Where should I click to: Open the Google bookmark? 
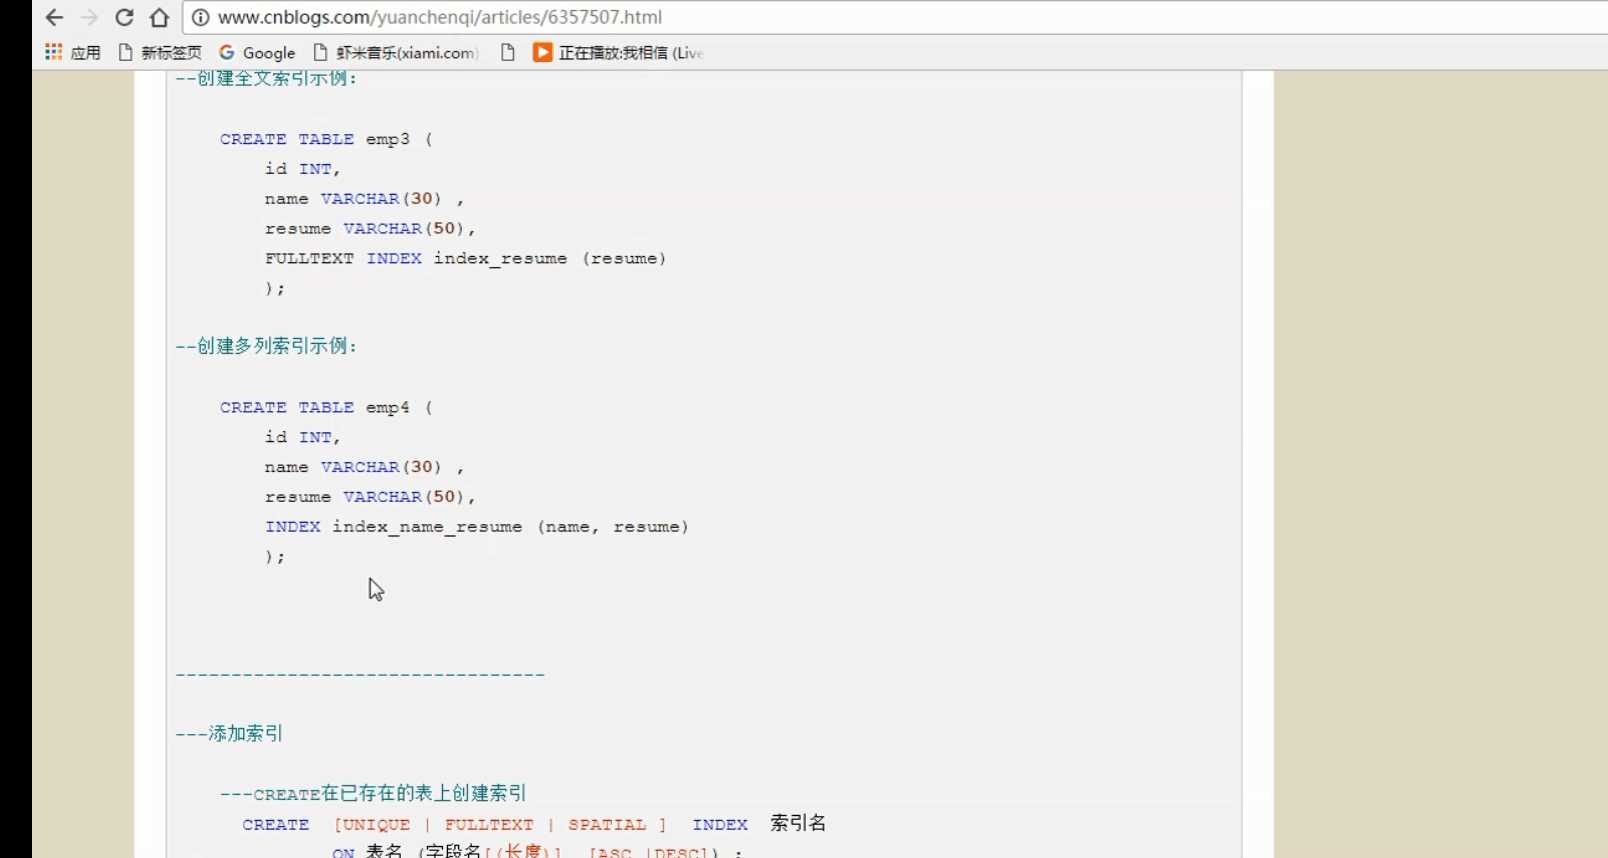[x=257, y=52]
